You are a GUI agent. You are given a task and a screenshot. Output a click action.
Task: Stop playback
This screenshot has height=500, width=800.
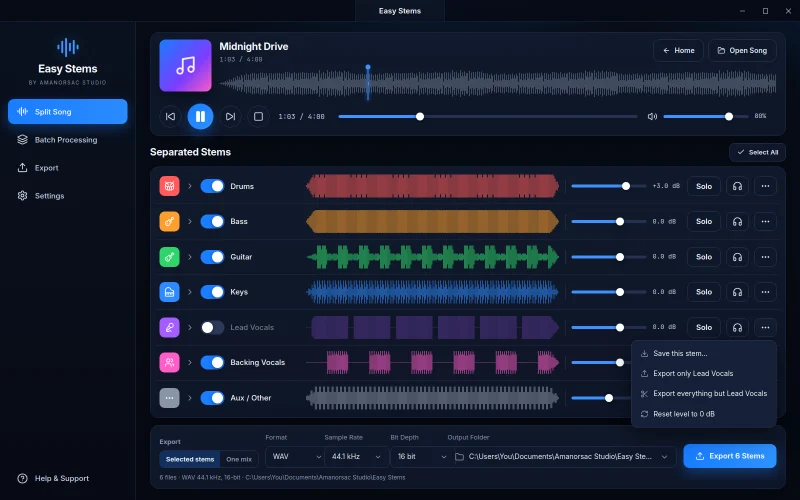click(259, 116)
